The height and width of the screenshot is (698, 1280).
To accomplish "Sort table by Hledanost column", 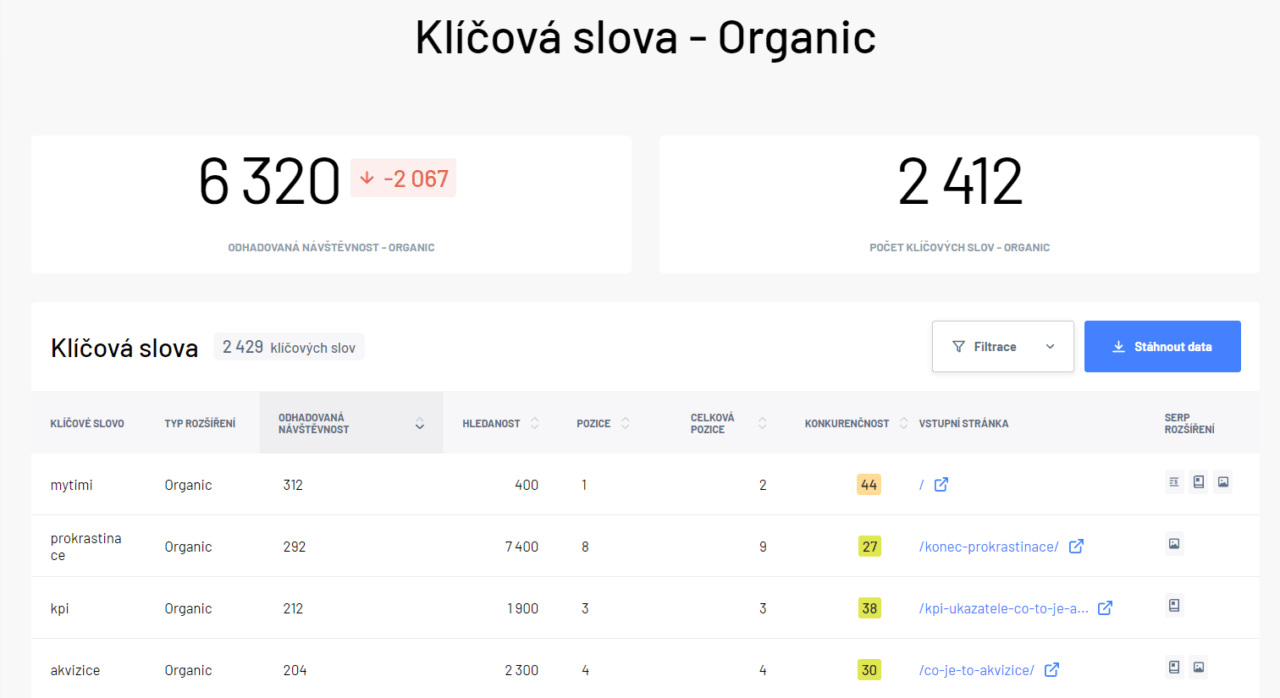I will (534, 424).
